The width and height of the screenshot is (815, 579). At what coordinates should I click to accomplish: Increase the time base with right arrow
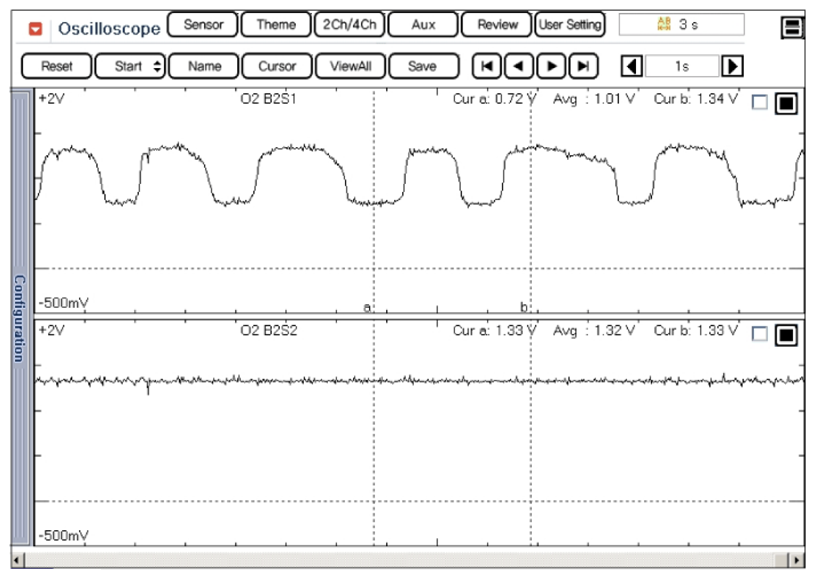point(733,67)
